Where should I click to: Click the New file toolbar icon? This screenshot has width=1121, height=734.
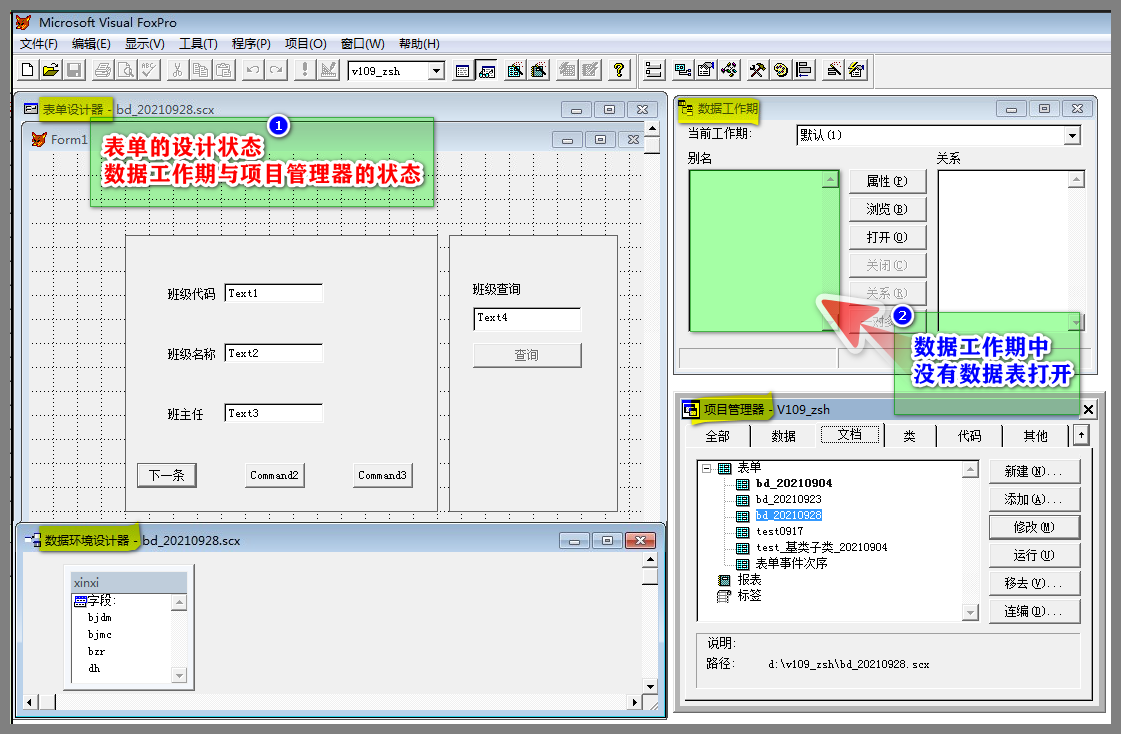point(27,70)
